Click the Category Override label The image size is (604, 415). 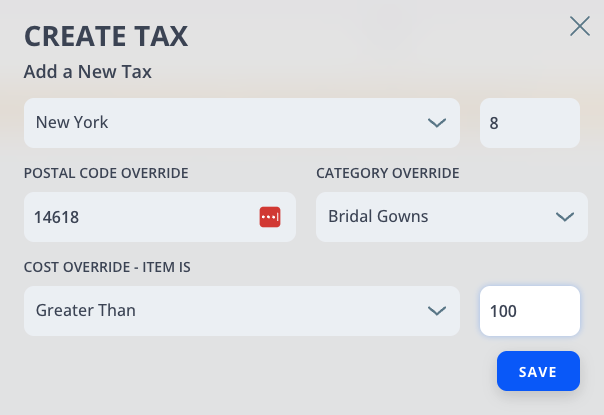pyautogui.click(x=388, y=173)
